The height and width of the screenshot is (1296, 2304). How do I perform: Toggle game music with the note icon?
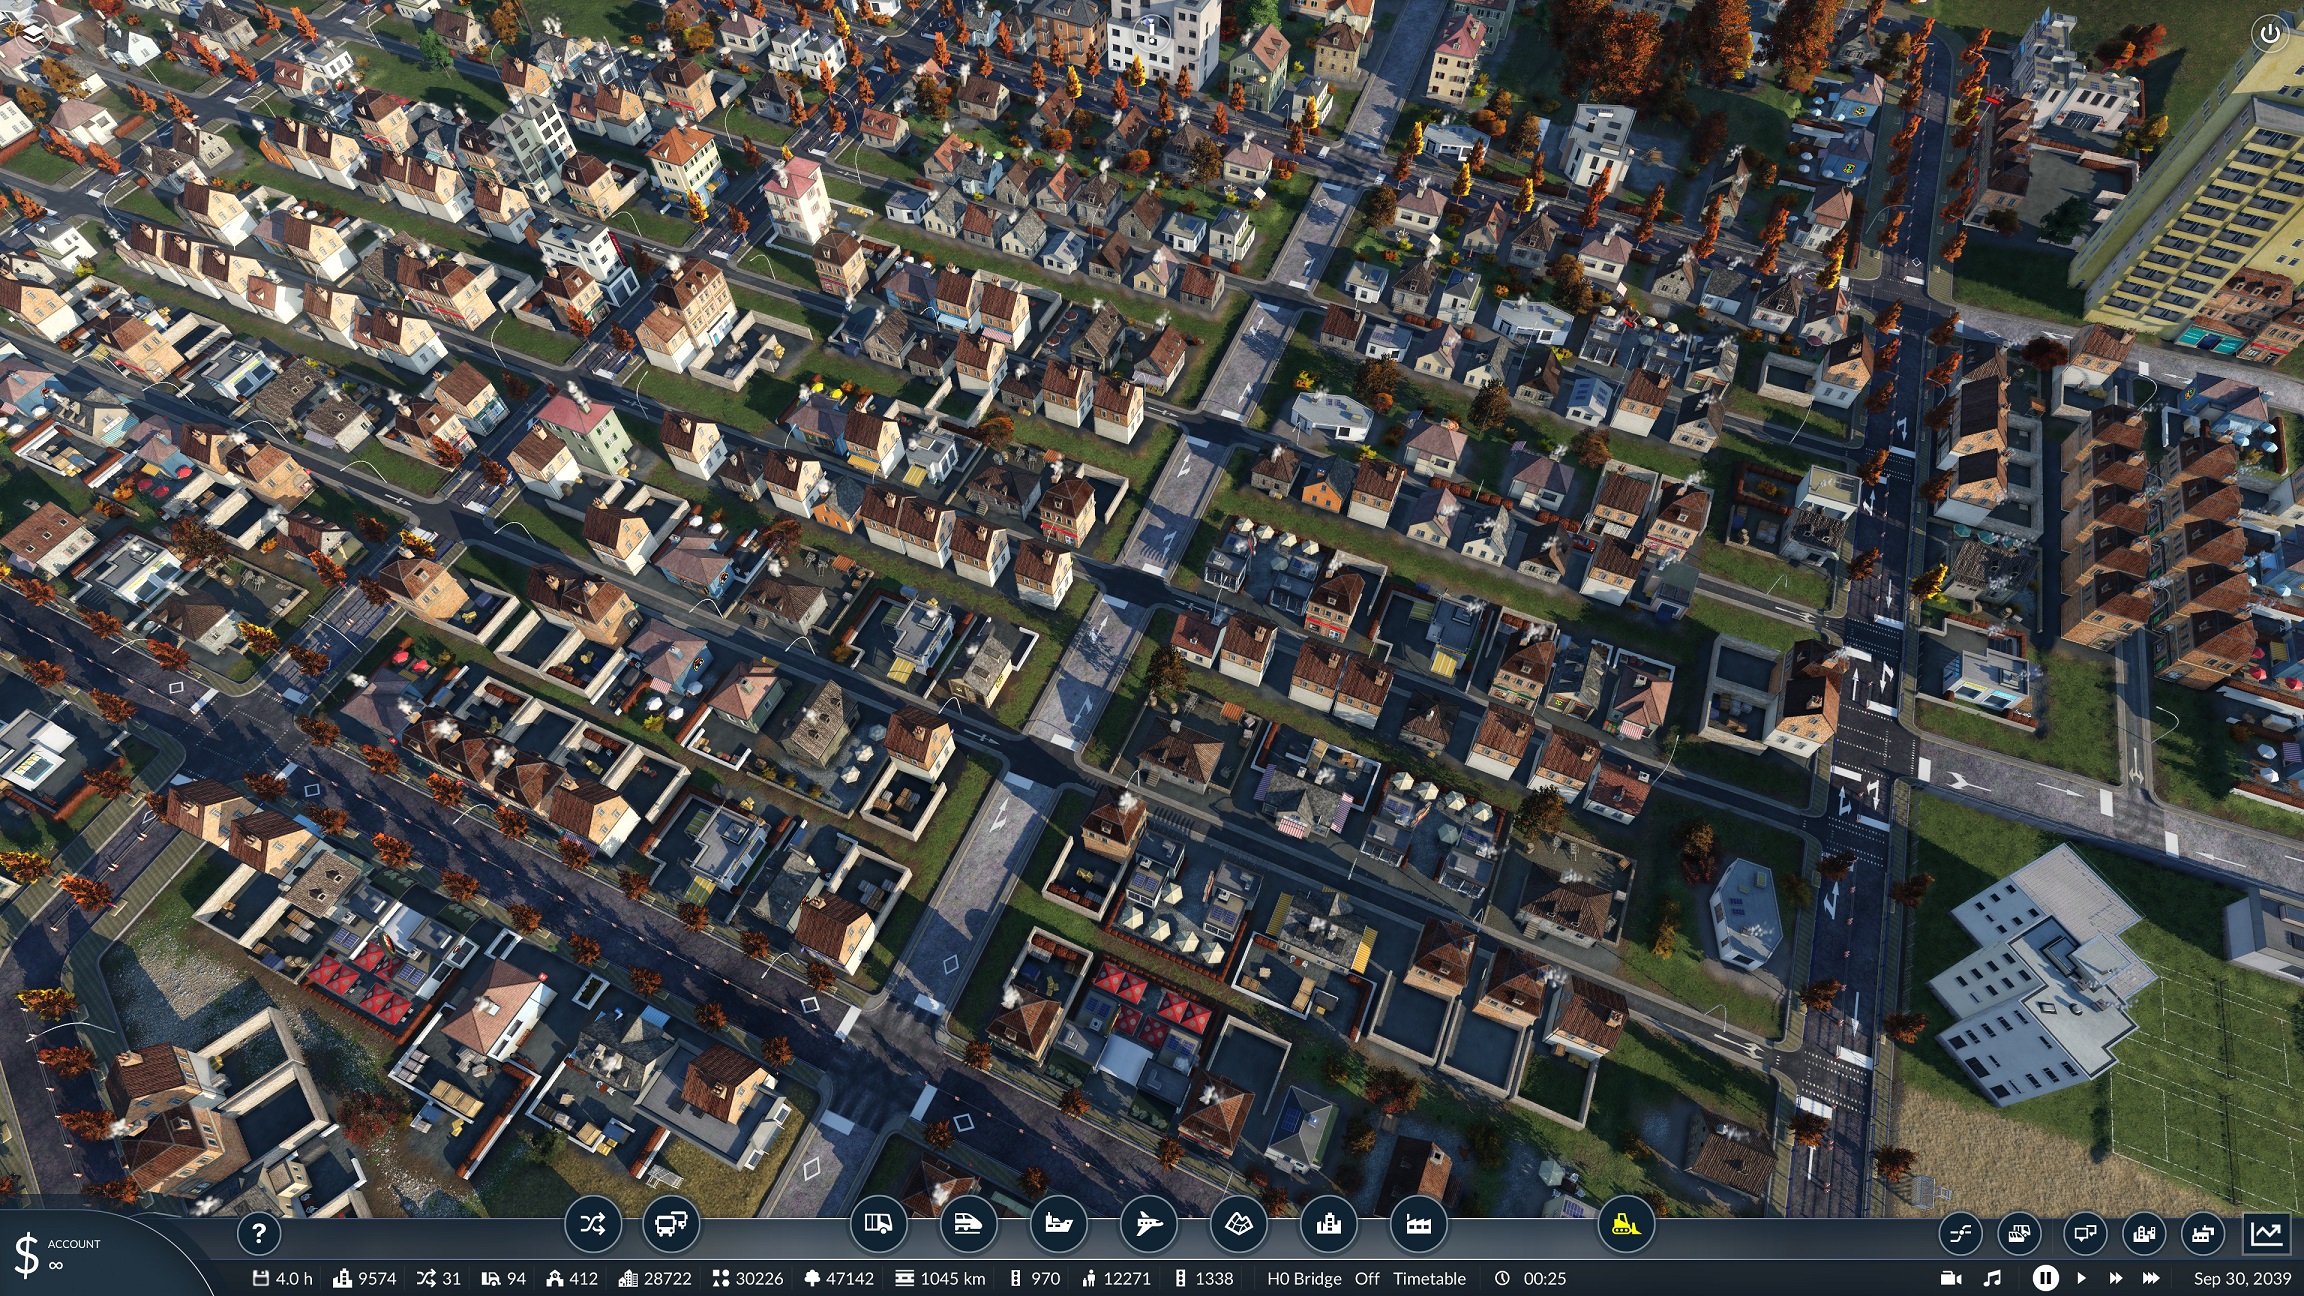[x=1992, y=1278]
